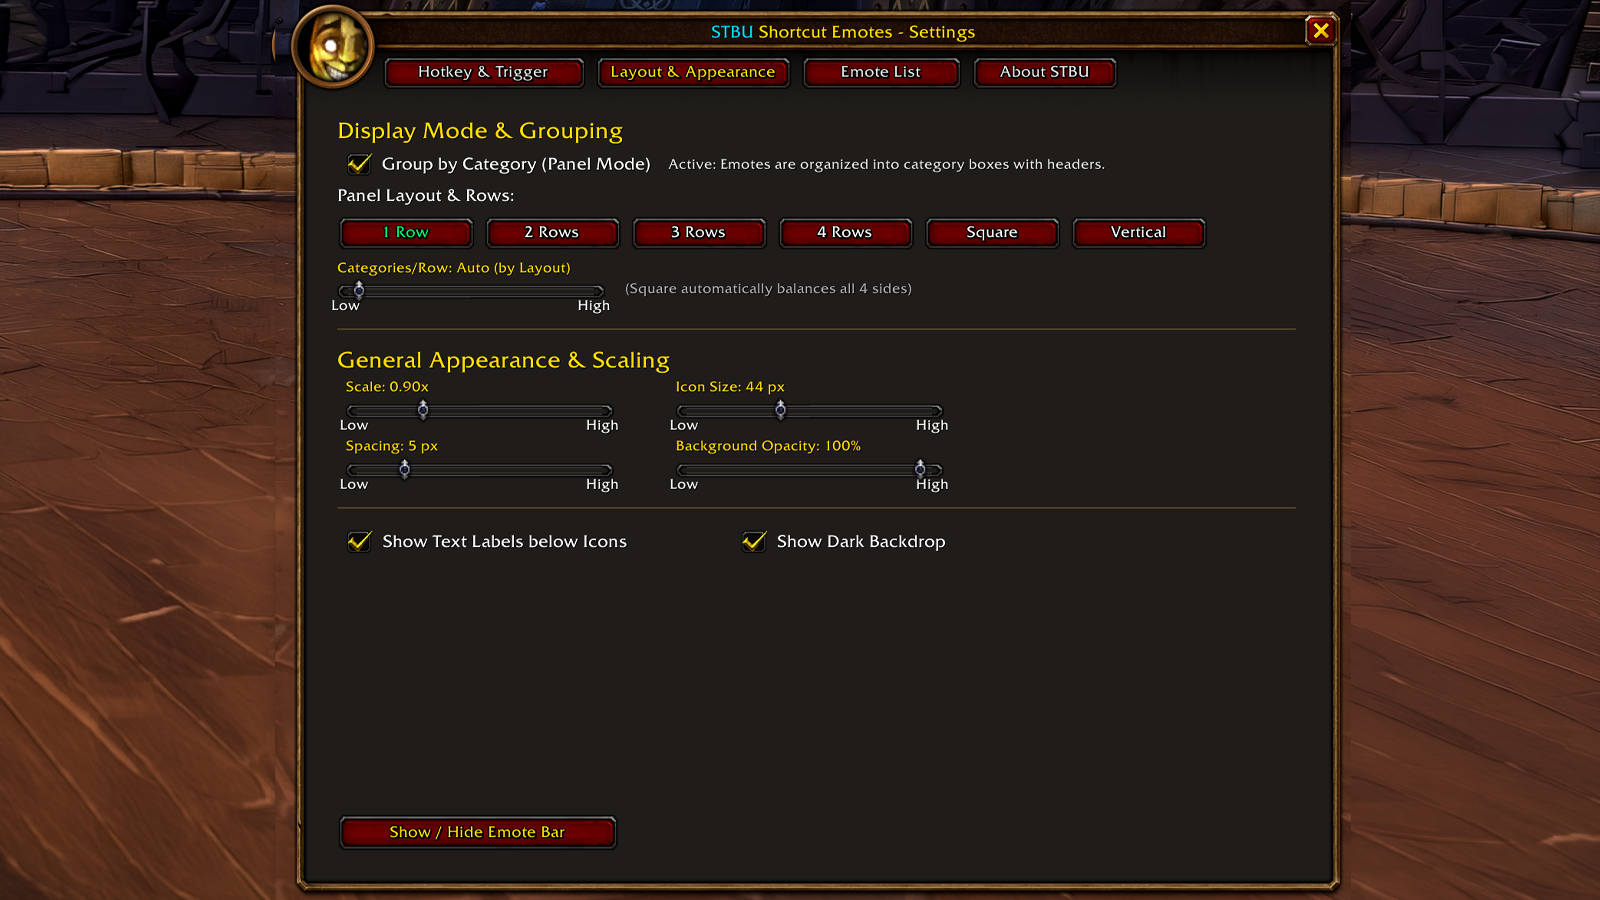The image size is (1600, 900).
Task: Click Show / Hide Emote Bar button
Action: [x=478, y=832]
